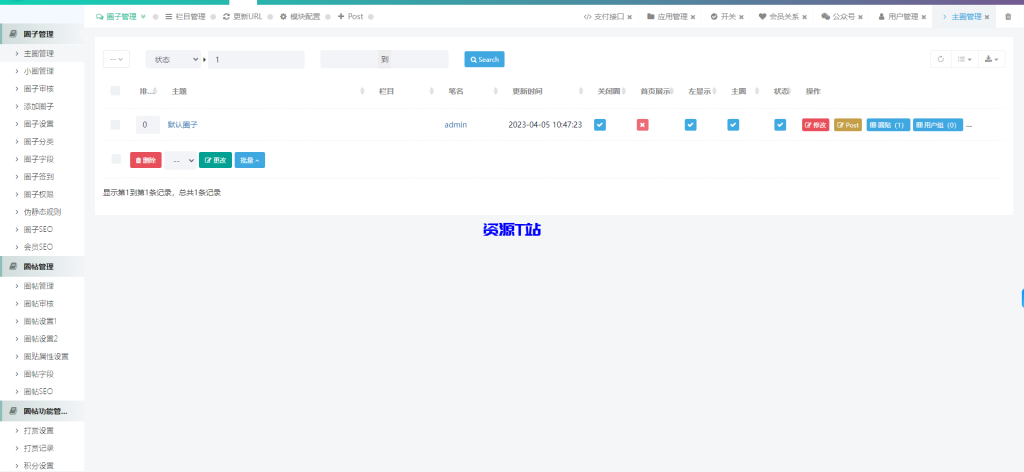Viewport: 1024px width, 472px height.
Task: Click the blue Search button
Action: click(485, 59)
